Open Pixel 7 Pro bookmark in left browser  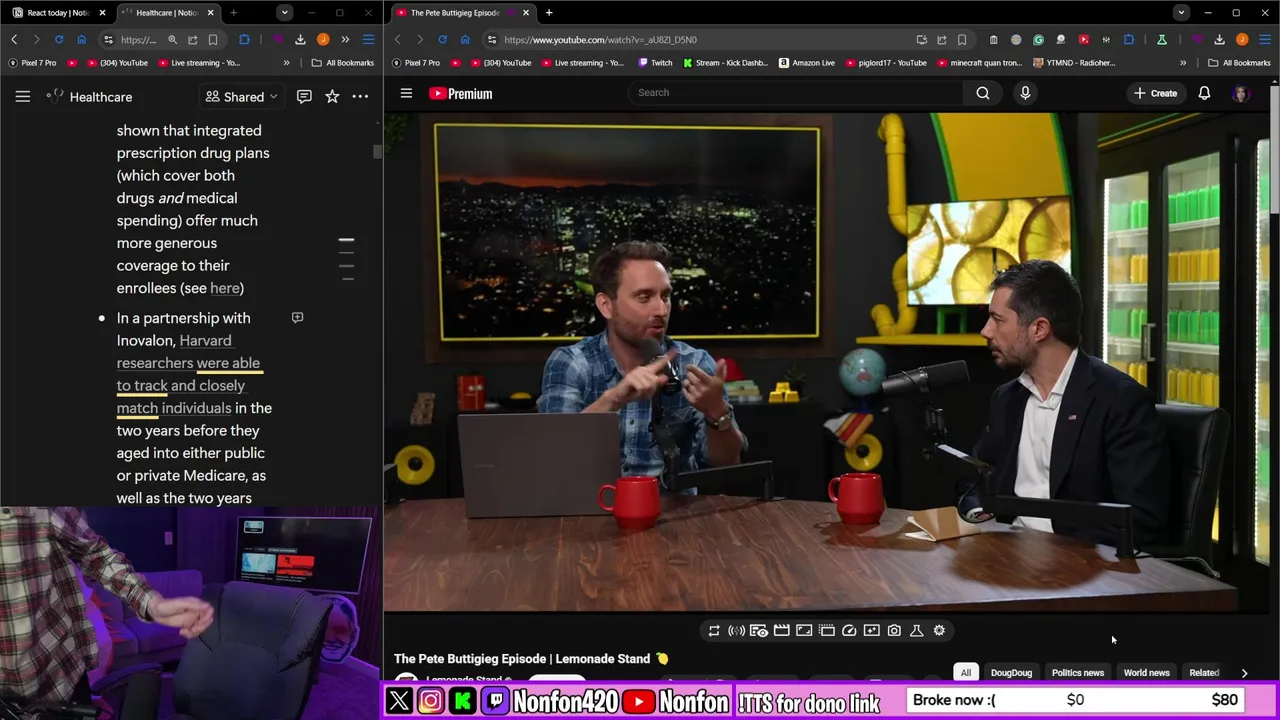click(32, 63)
